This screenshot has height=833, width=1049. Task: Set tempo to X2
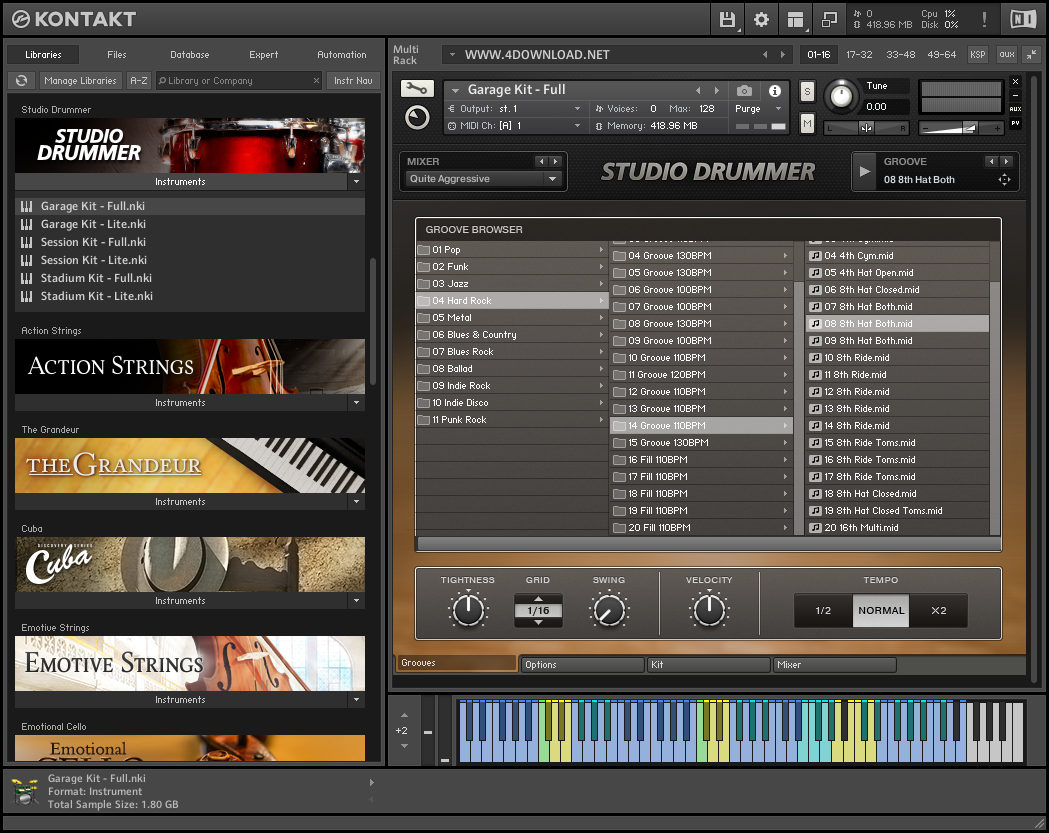pos(939,610)
